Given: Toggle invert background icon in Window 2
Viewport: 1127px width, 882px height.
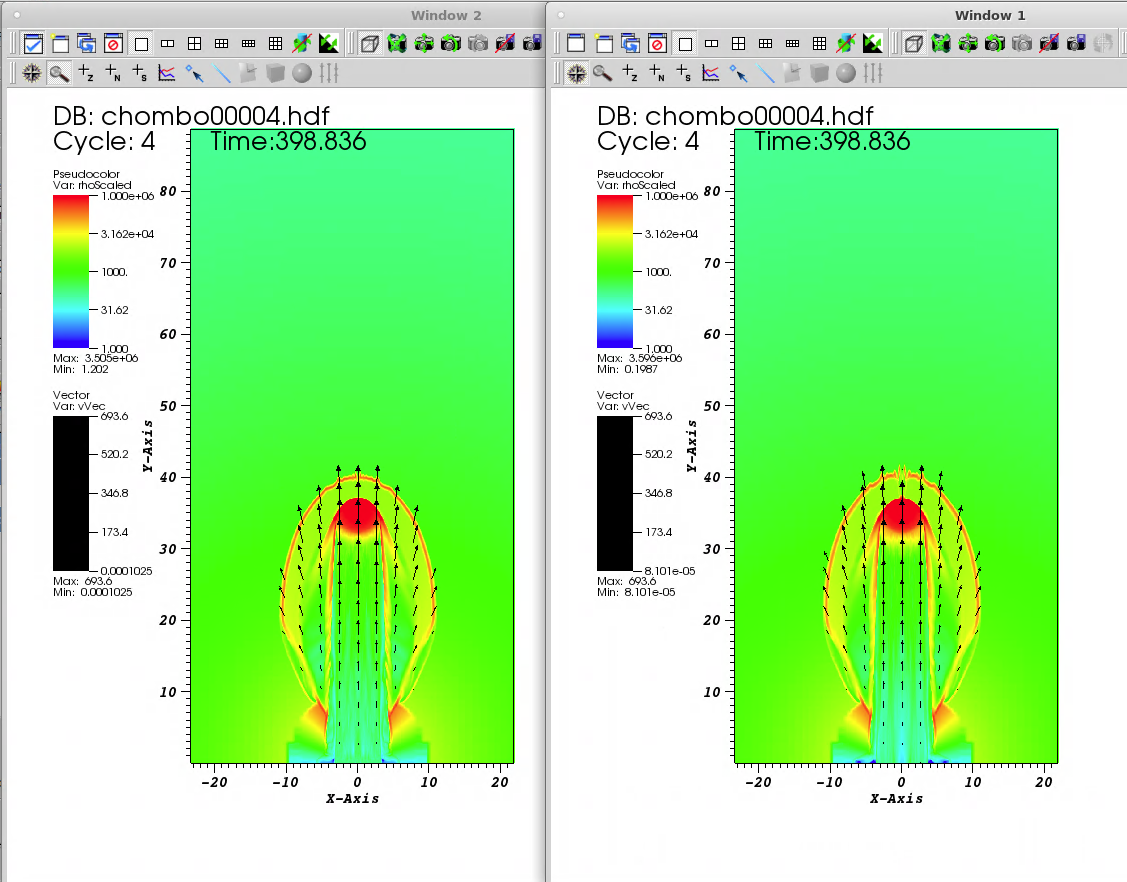Looking at the screenshot, I should (330, 44).
